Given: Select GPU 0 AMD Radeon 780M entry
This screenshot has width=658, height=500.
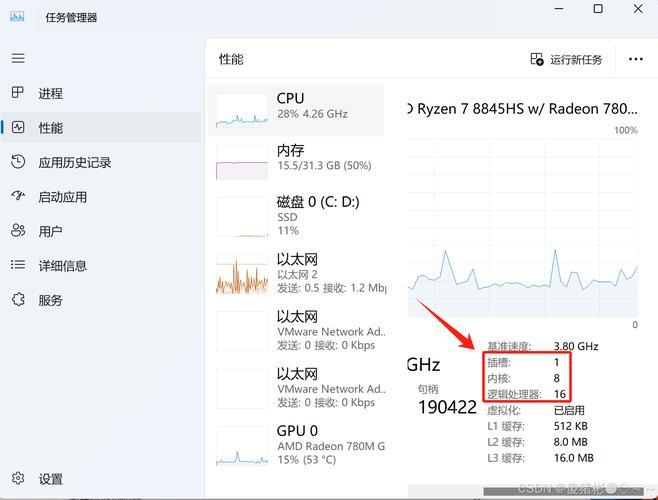Looking at the screenshot, I should coord(296,445).
